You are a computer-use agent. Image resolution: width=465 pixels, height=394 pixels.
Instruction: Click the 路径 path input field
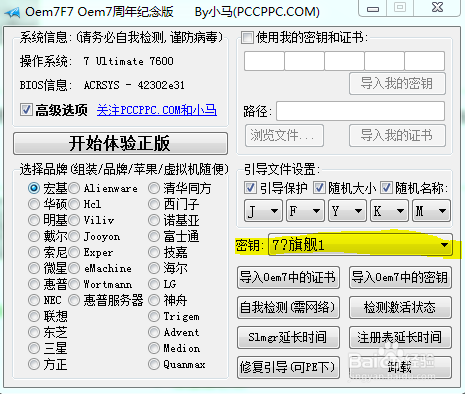point(360,111)
